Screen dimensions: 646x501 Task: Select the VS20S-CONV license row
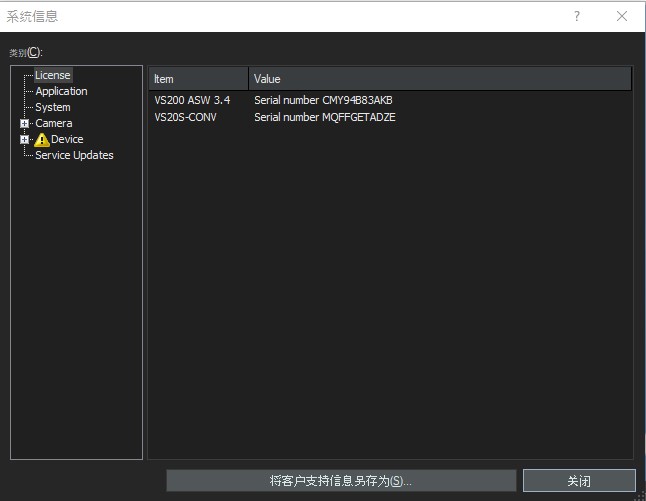click(x=186, y=117)
